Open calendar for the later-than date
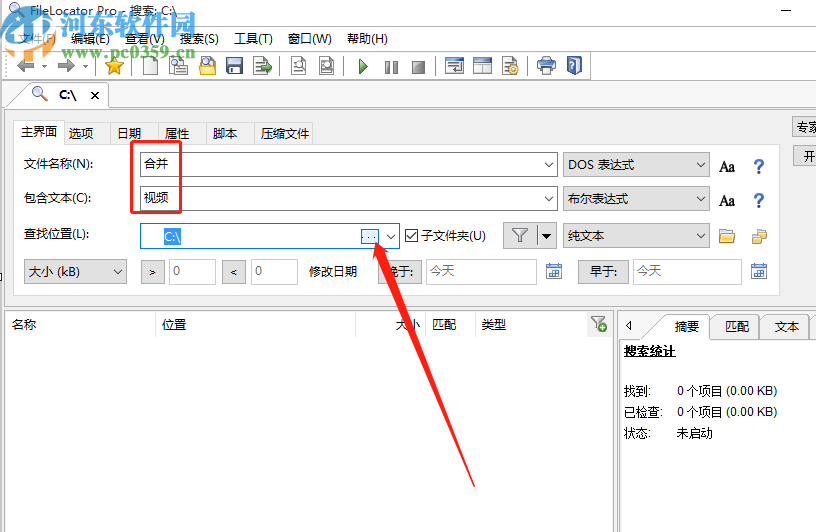816x532 pixels. (x=554, y=271)
